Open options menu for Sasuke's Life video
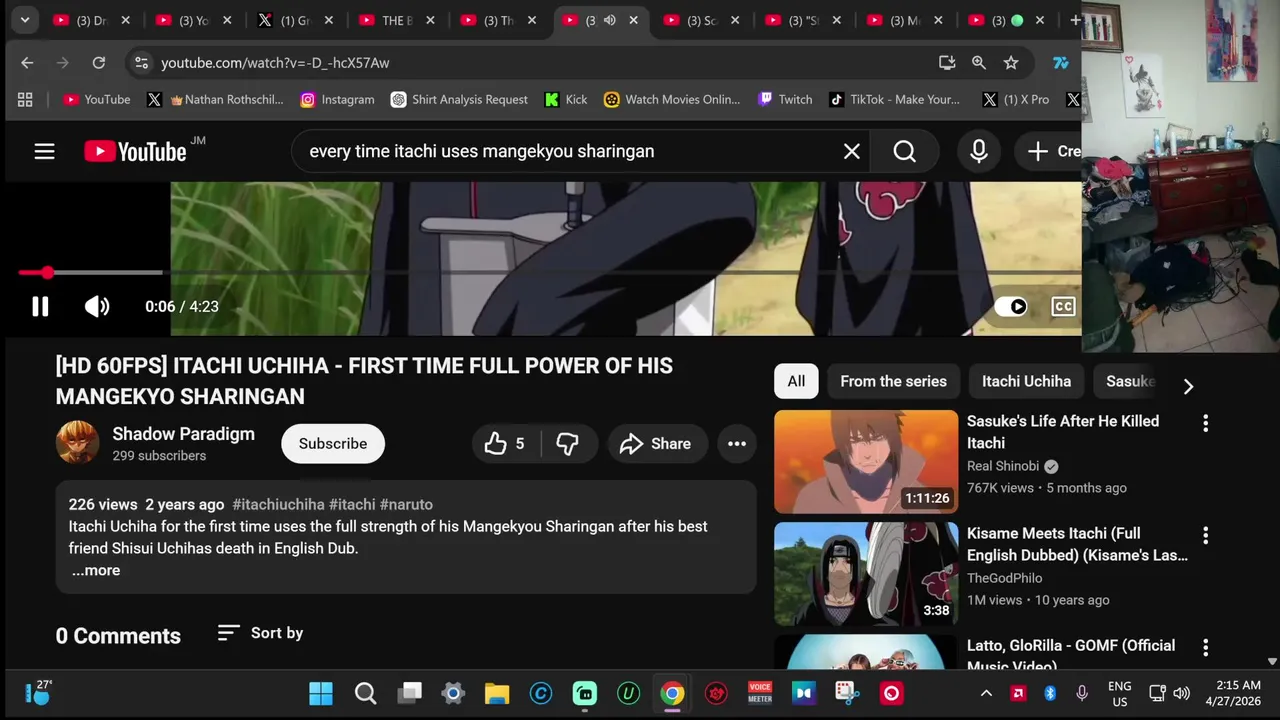The image size is (1280, 720). [1205, 423]
